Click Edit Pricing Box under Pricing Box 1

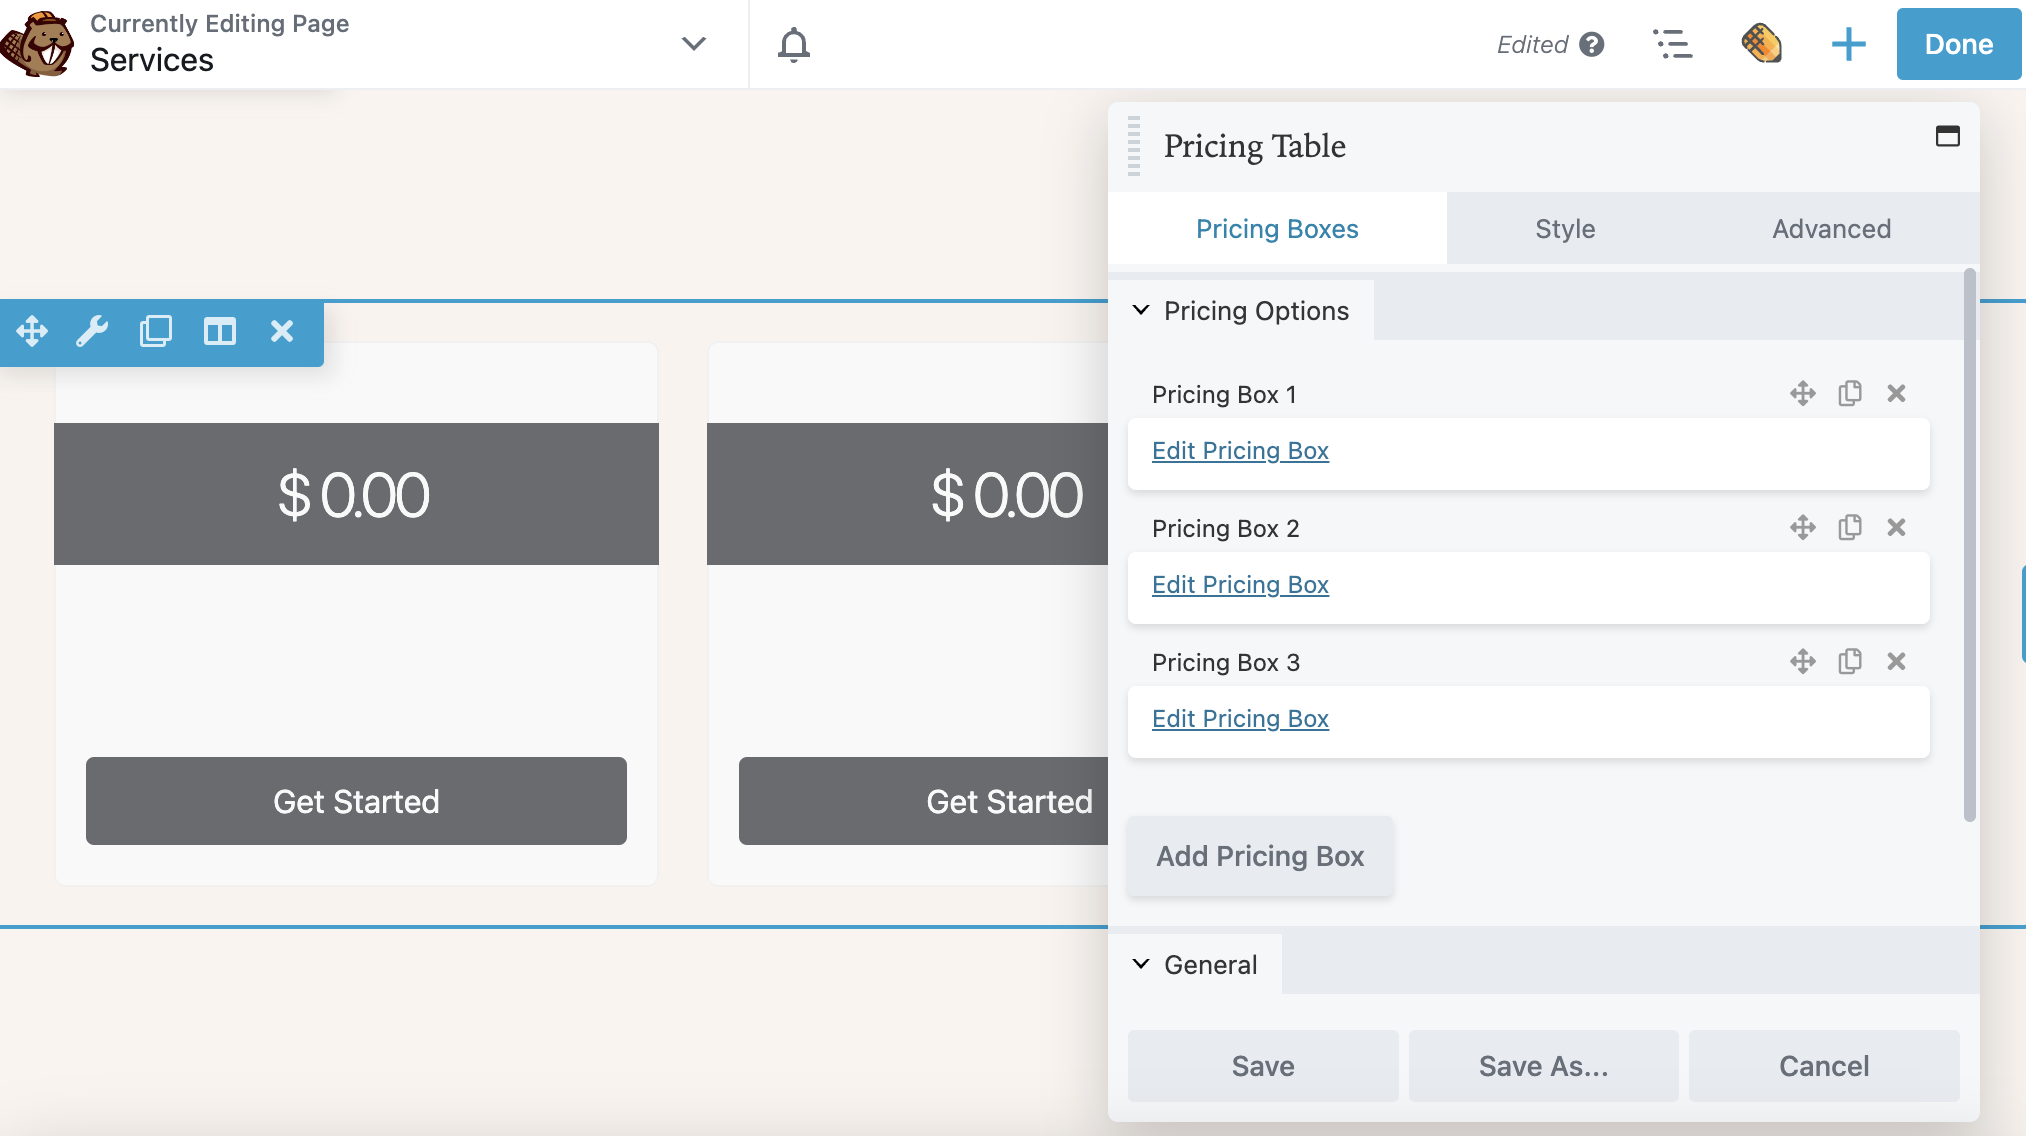(1240, 450)
